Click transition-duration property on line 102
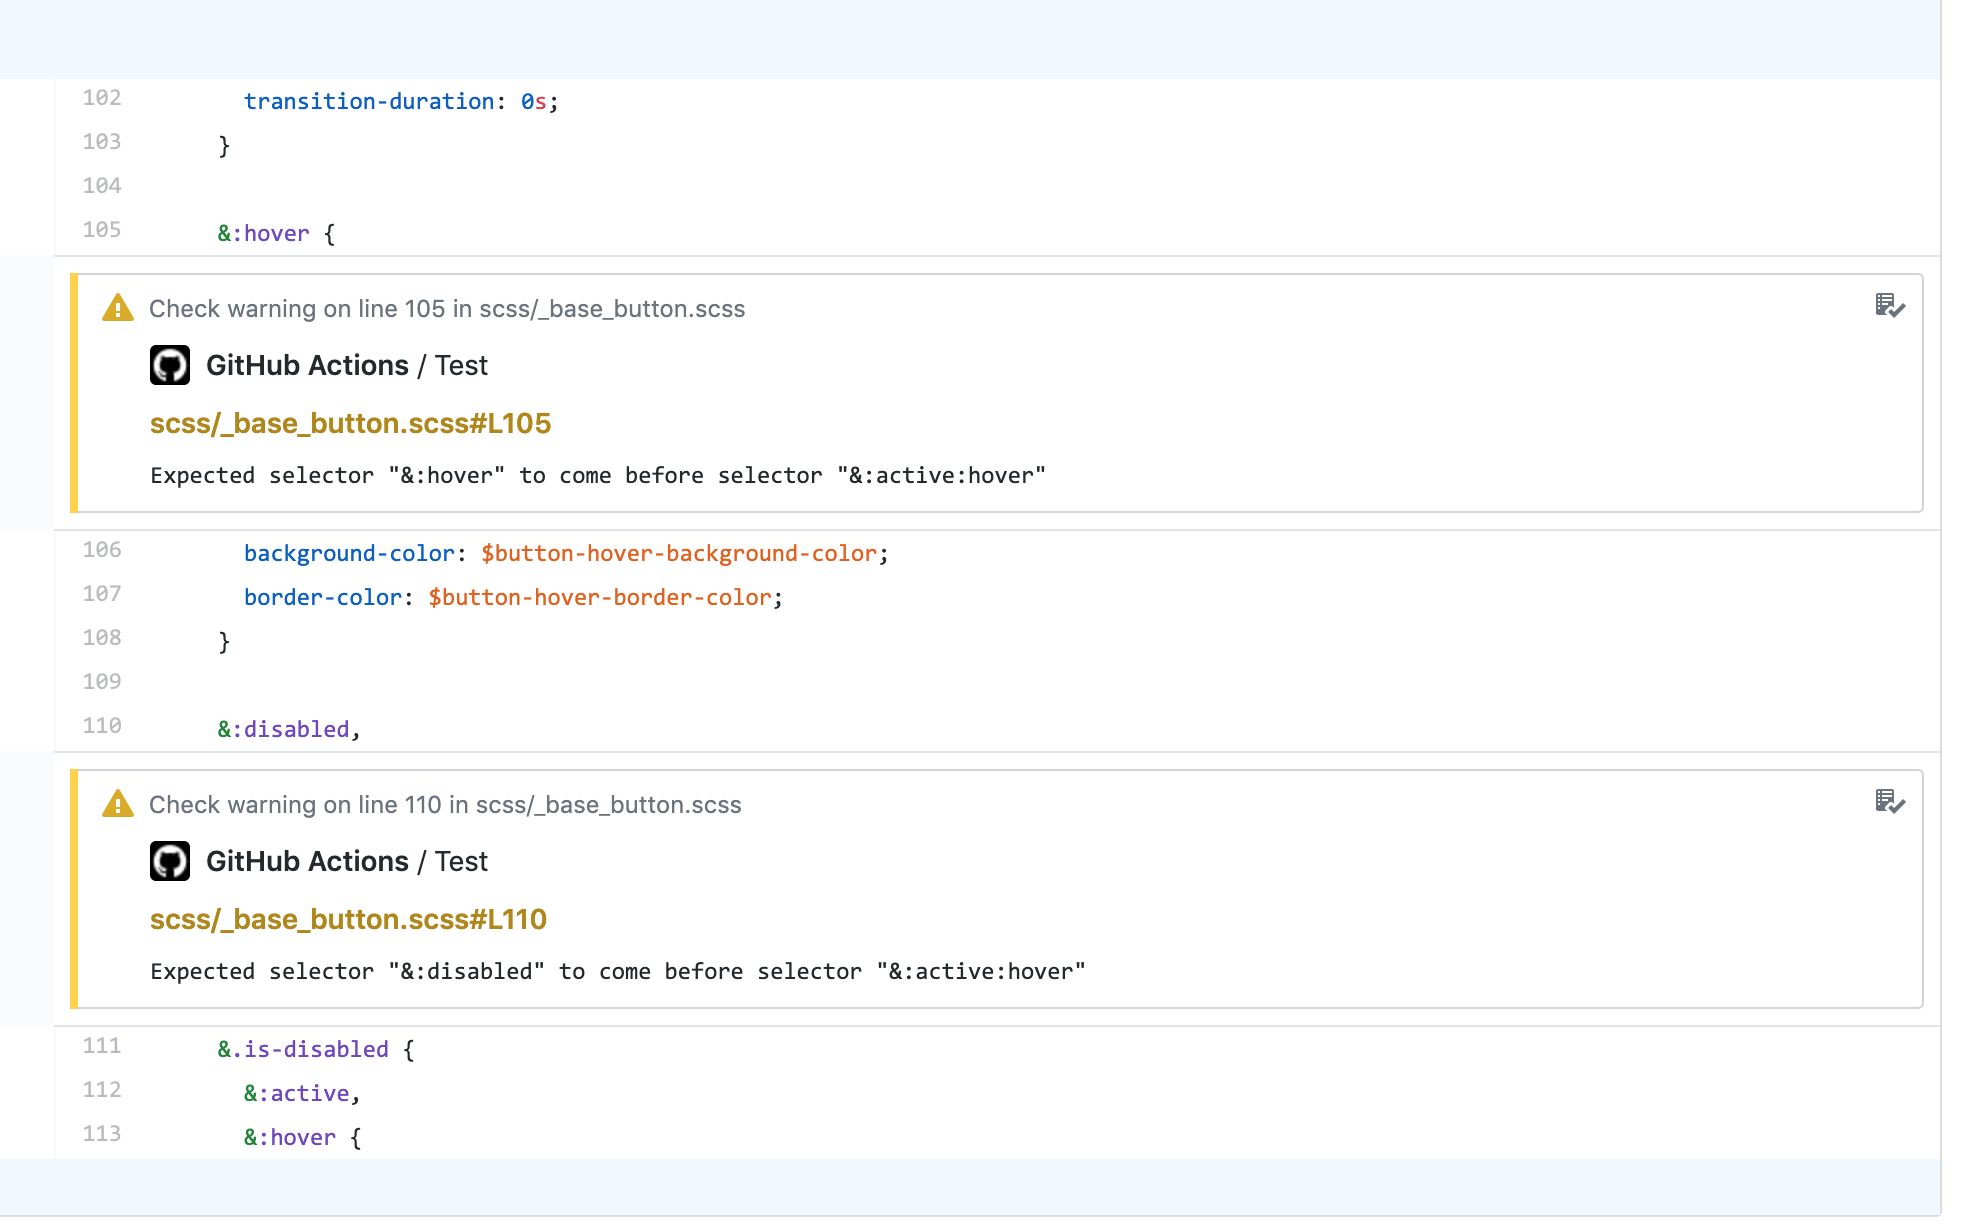This screenshot has width=1966, height=1230. [369, 101]
